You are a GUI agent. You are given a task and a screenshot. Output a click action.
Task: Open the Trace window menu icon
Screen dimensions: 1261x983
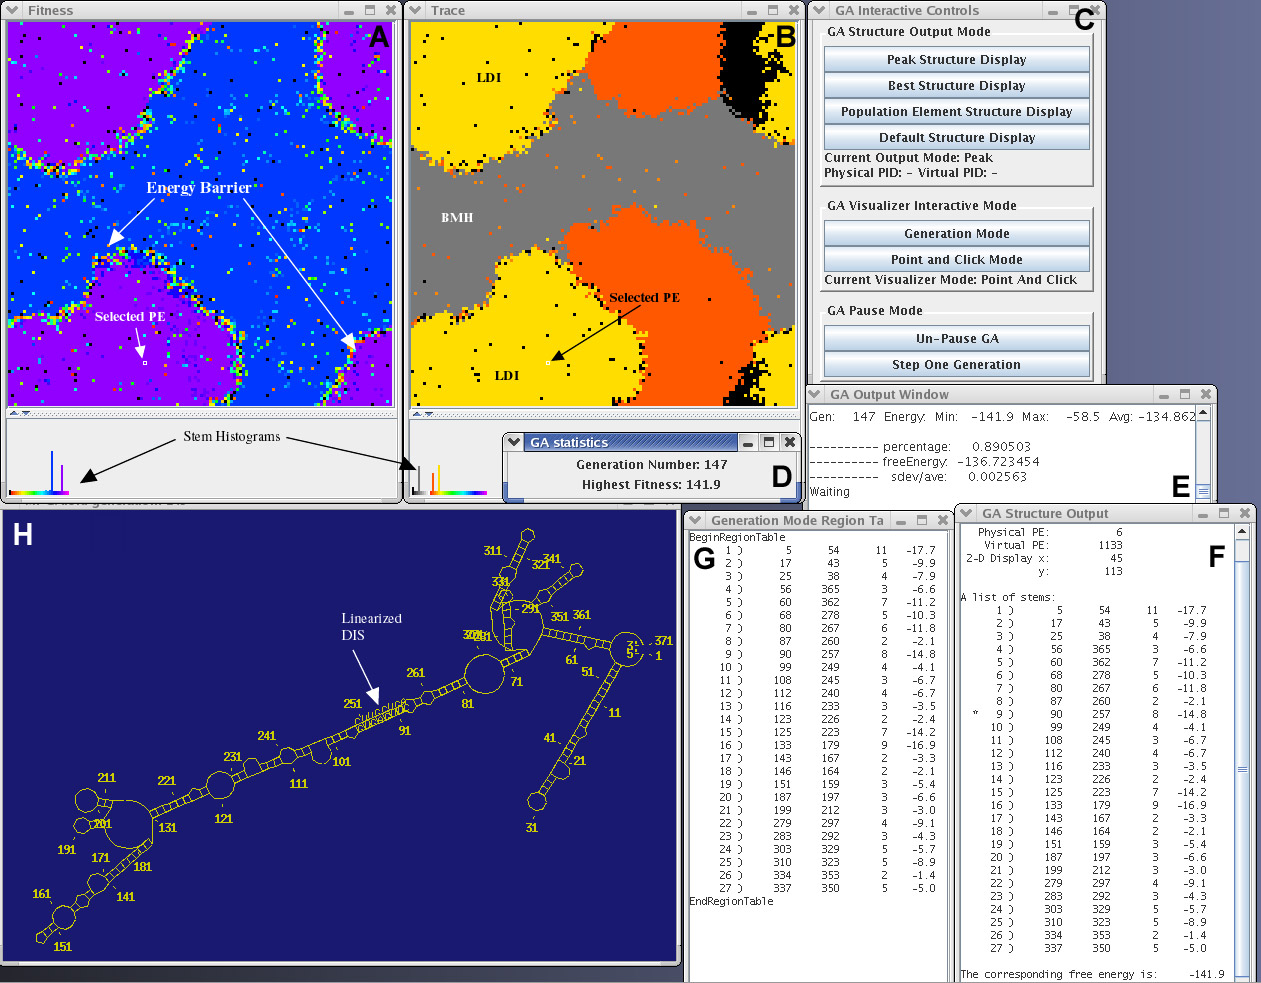coord(417,10)
